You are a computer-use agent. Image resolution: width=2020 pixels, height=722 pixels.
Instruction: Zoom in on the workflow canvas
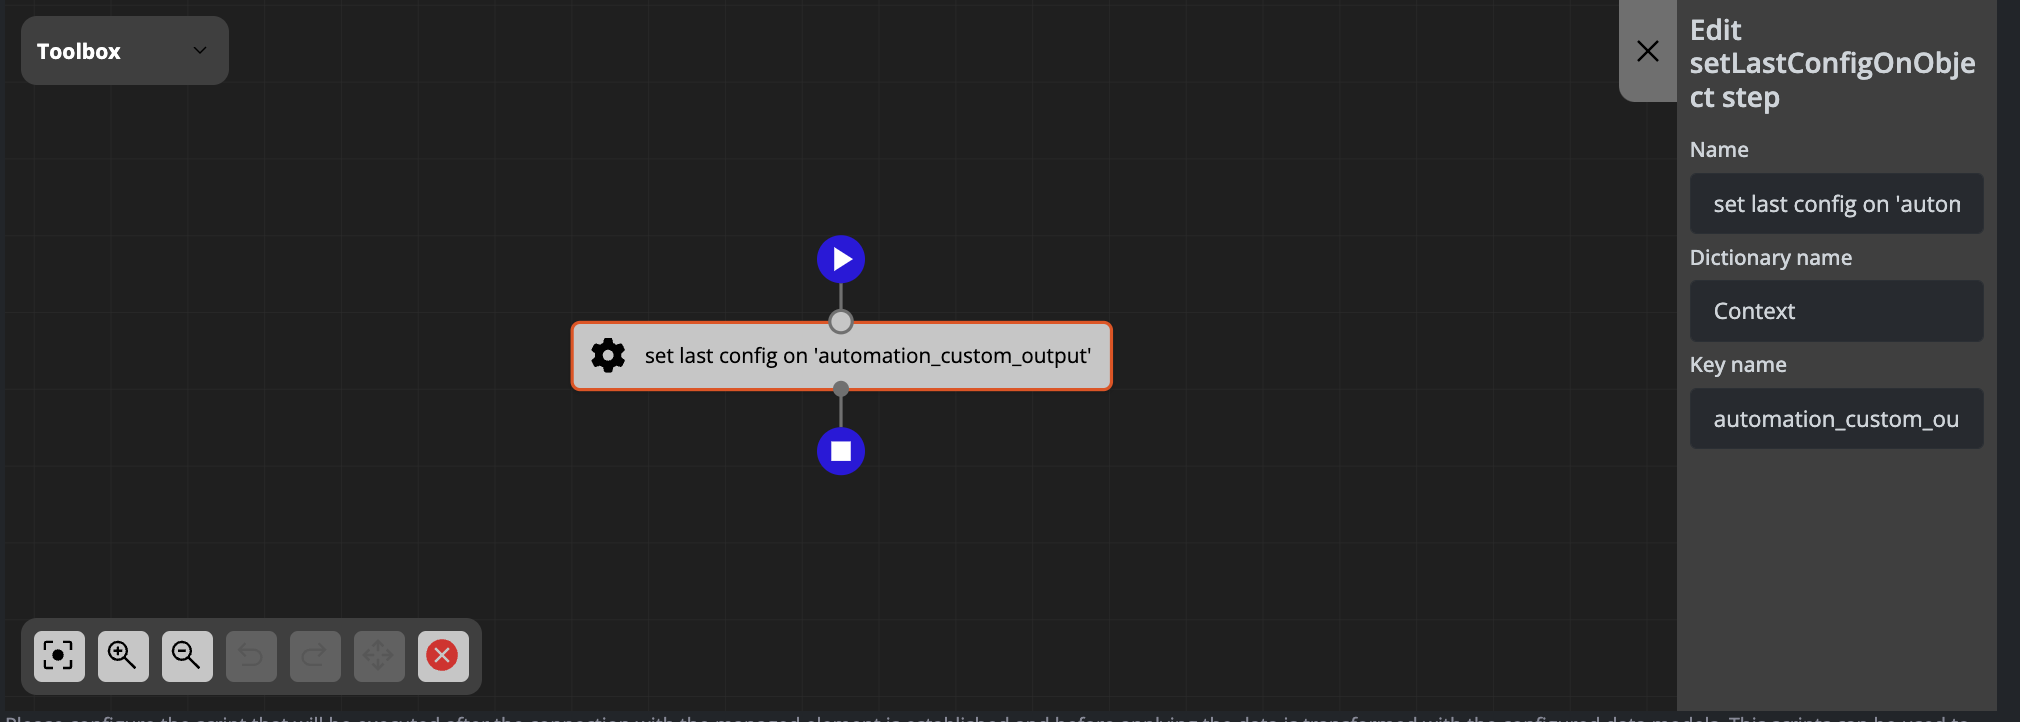coord(123,656)
